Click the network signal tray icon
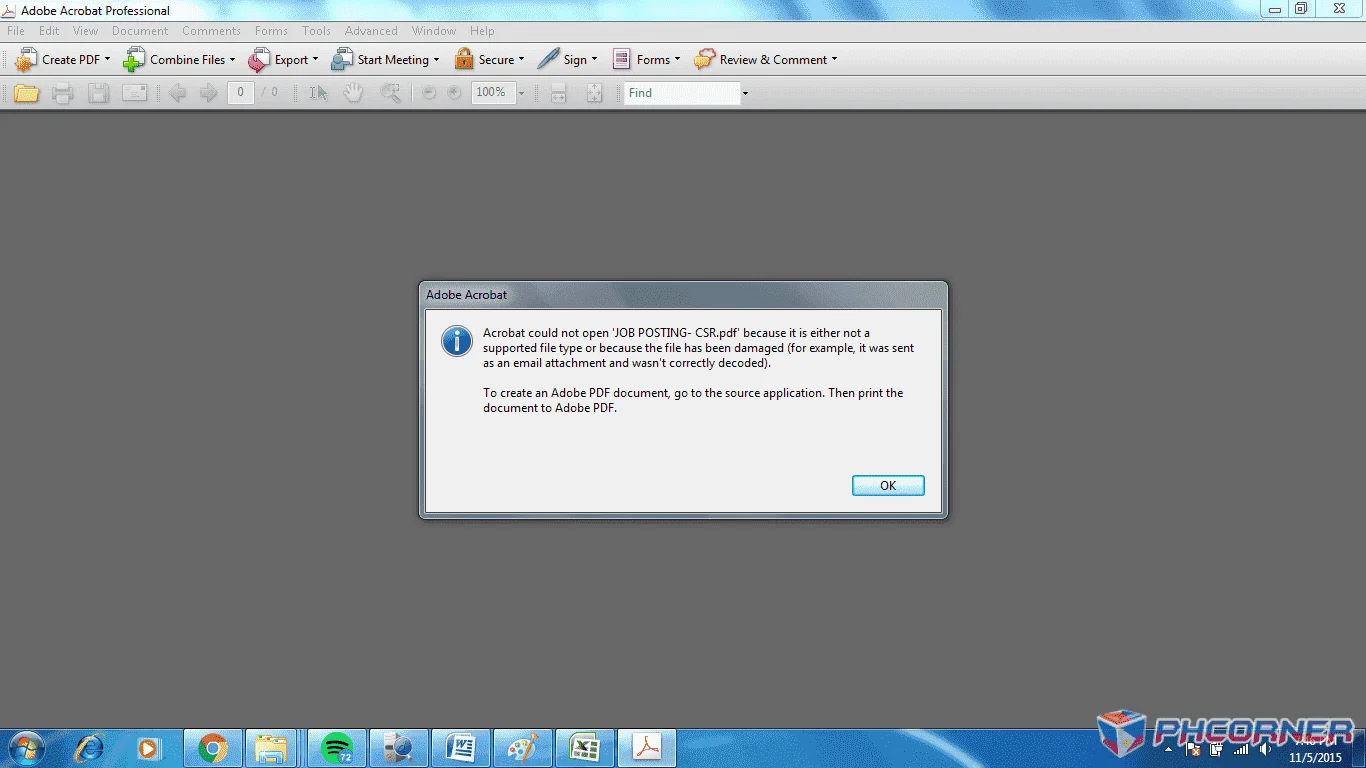 (x=1241, y=748)
